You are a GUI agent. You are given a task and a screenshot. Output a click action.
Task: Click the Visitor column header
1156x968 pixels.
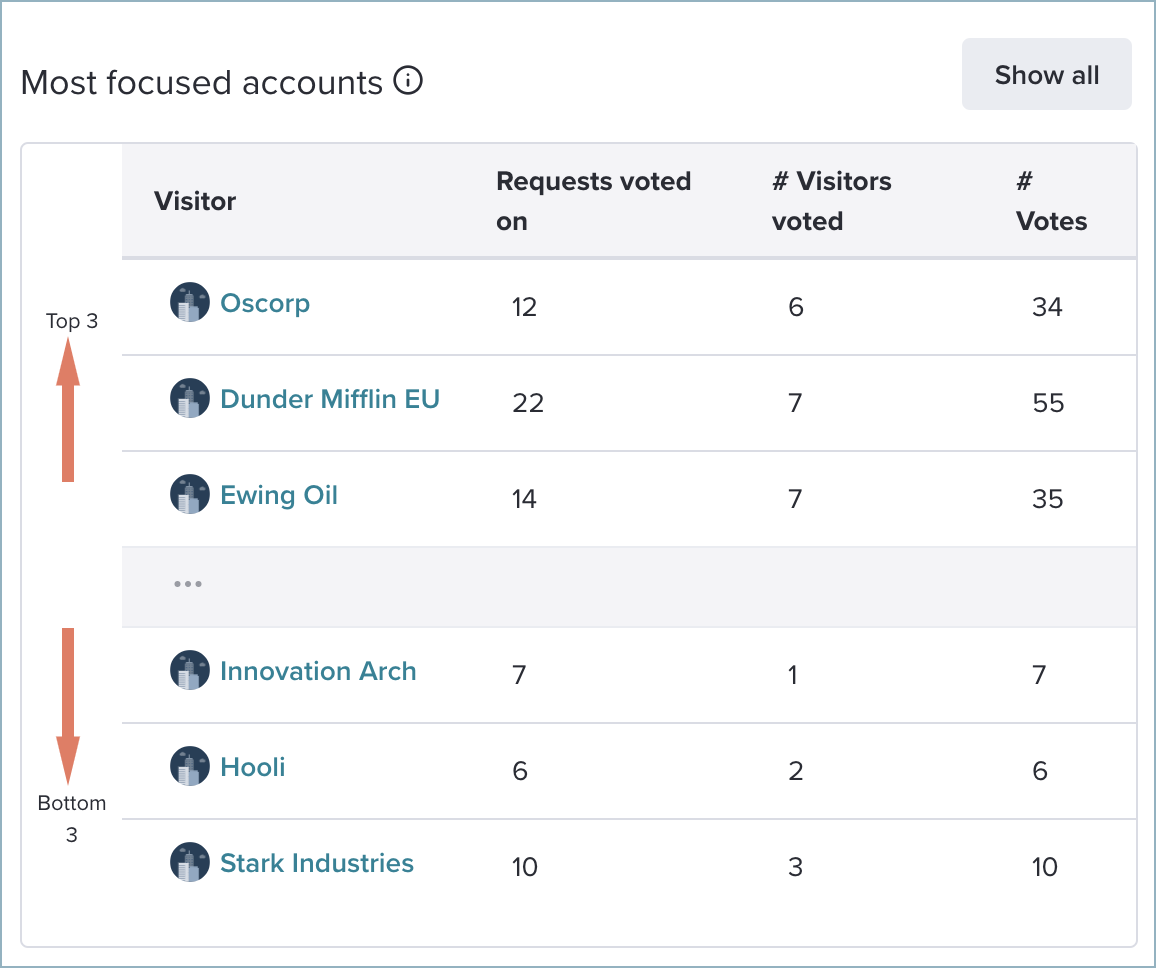(195, 201)
